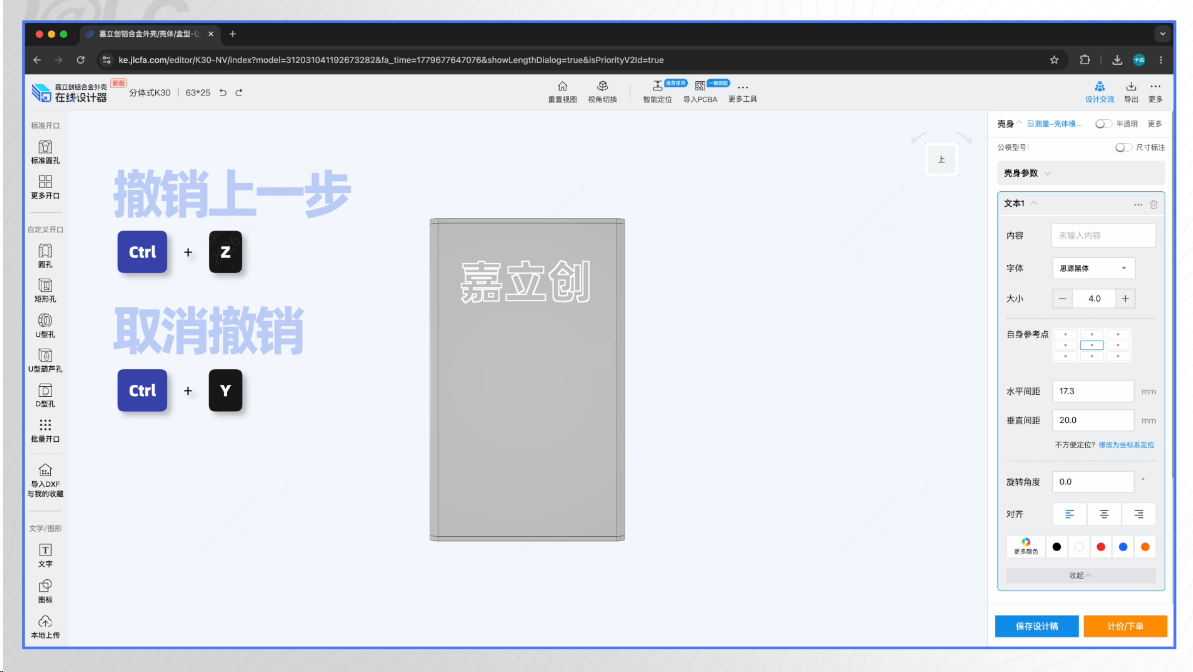Viewport: 1193px width, 672px height.
Task: Click the 内容 content input field
Action: click(1103, 235)
